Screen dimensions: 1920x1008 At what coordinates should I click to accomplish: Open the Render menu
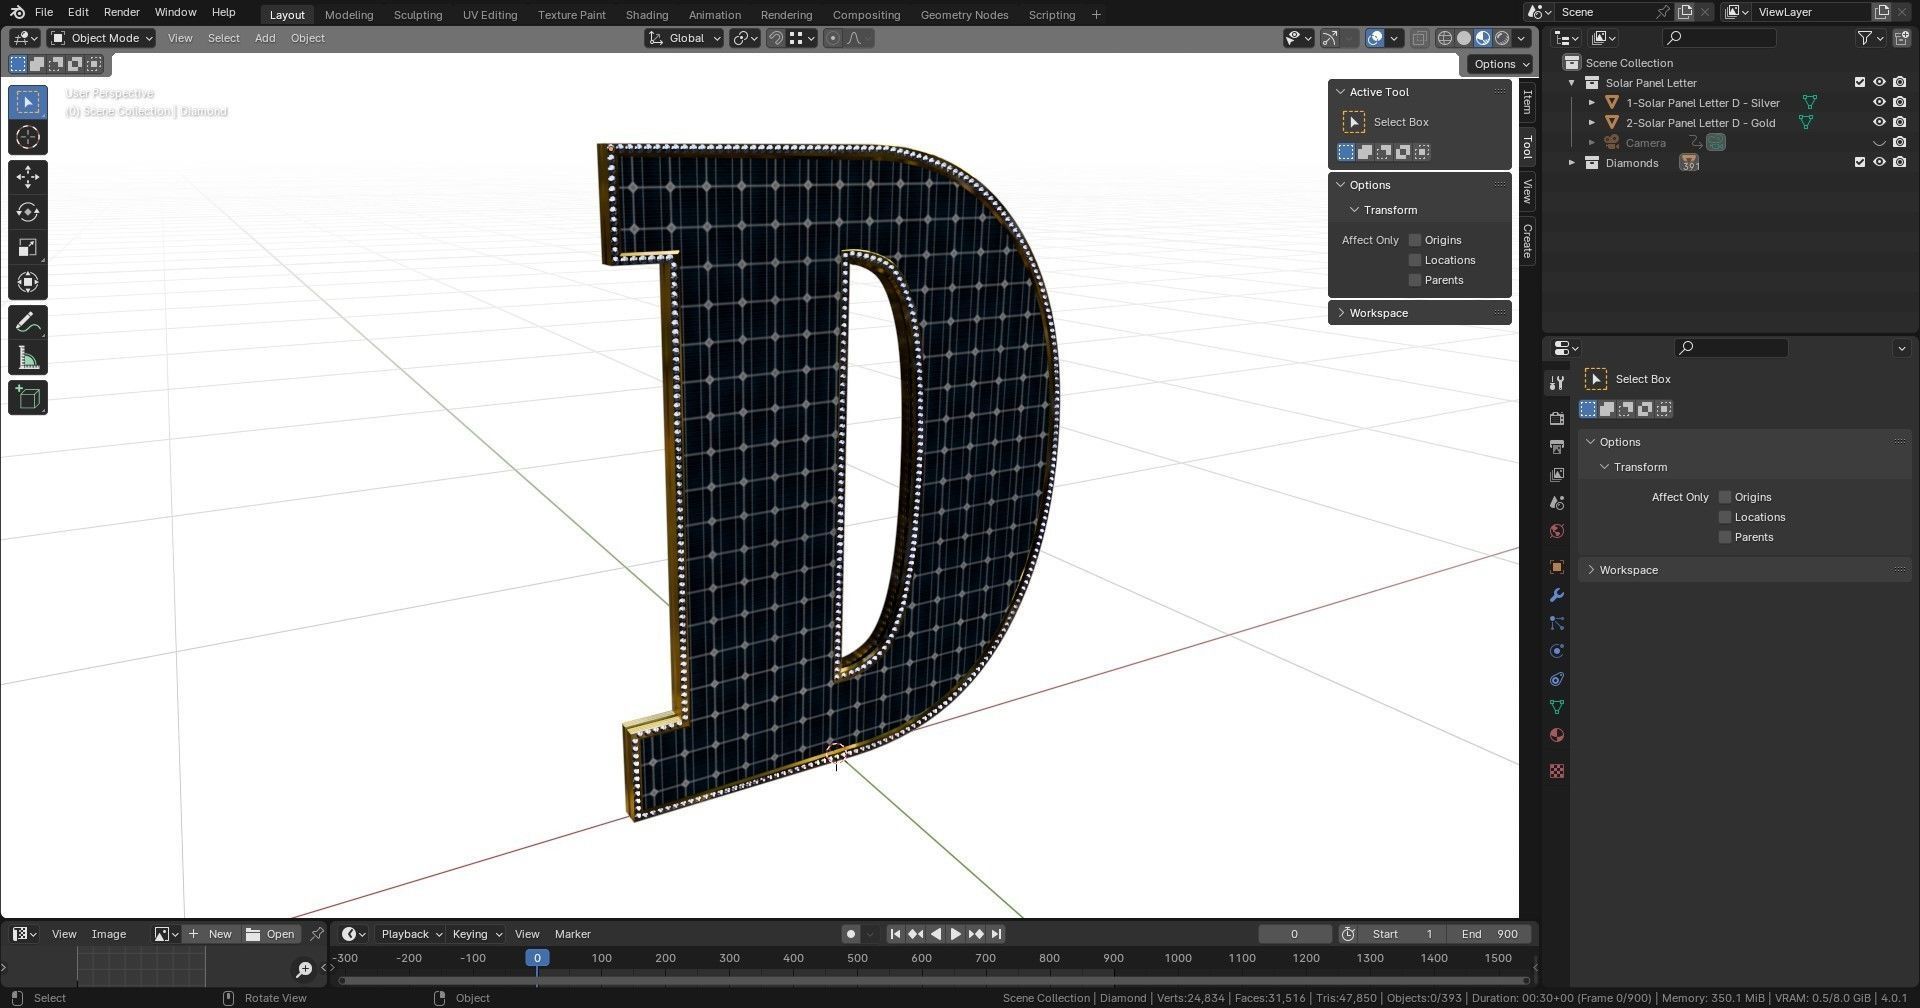coord(121,12)
